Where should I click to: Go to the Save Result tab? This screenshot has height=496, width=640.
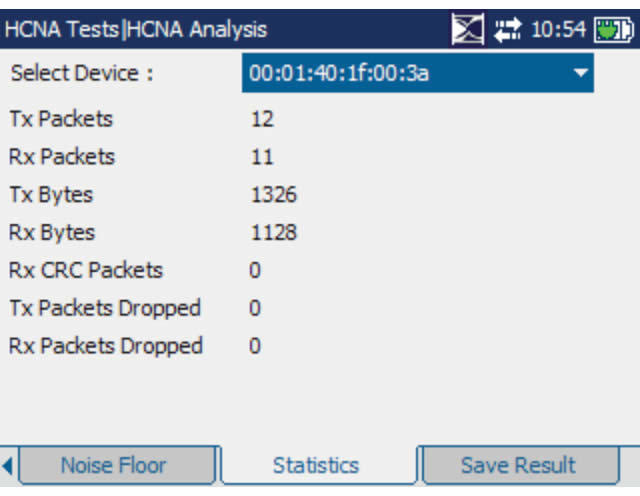click(518, 465)
